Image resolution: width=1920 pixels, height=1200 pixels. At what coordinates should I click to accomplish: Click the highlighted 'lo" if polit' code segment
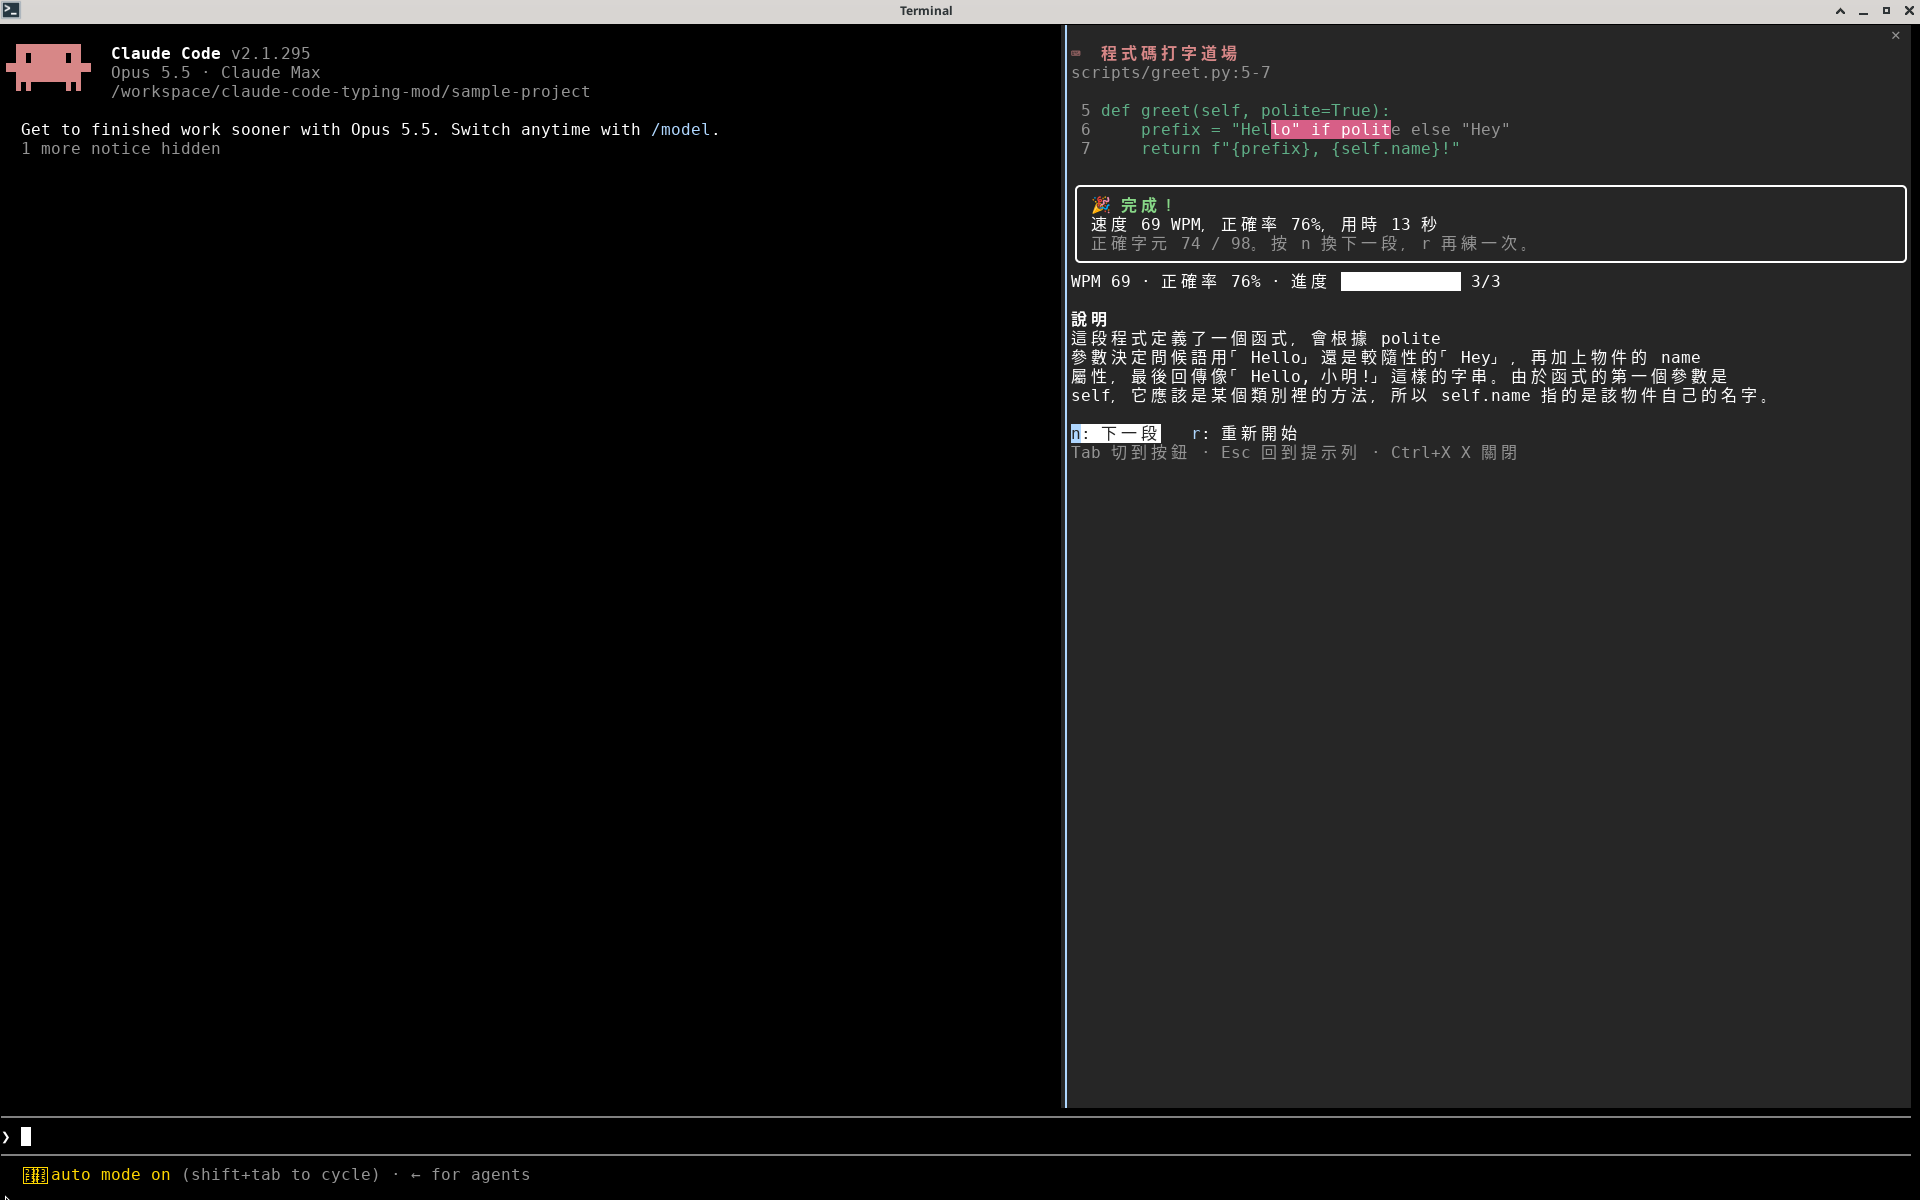click(1331, 129)
